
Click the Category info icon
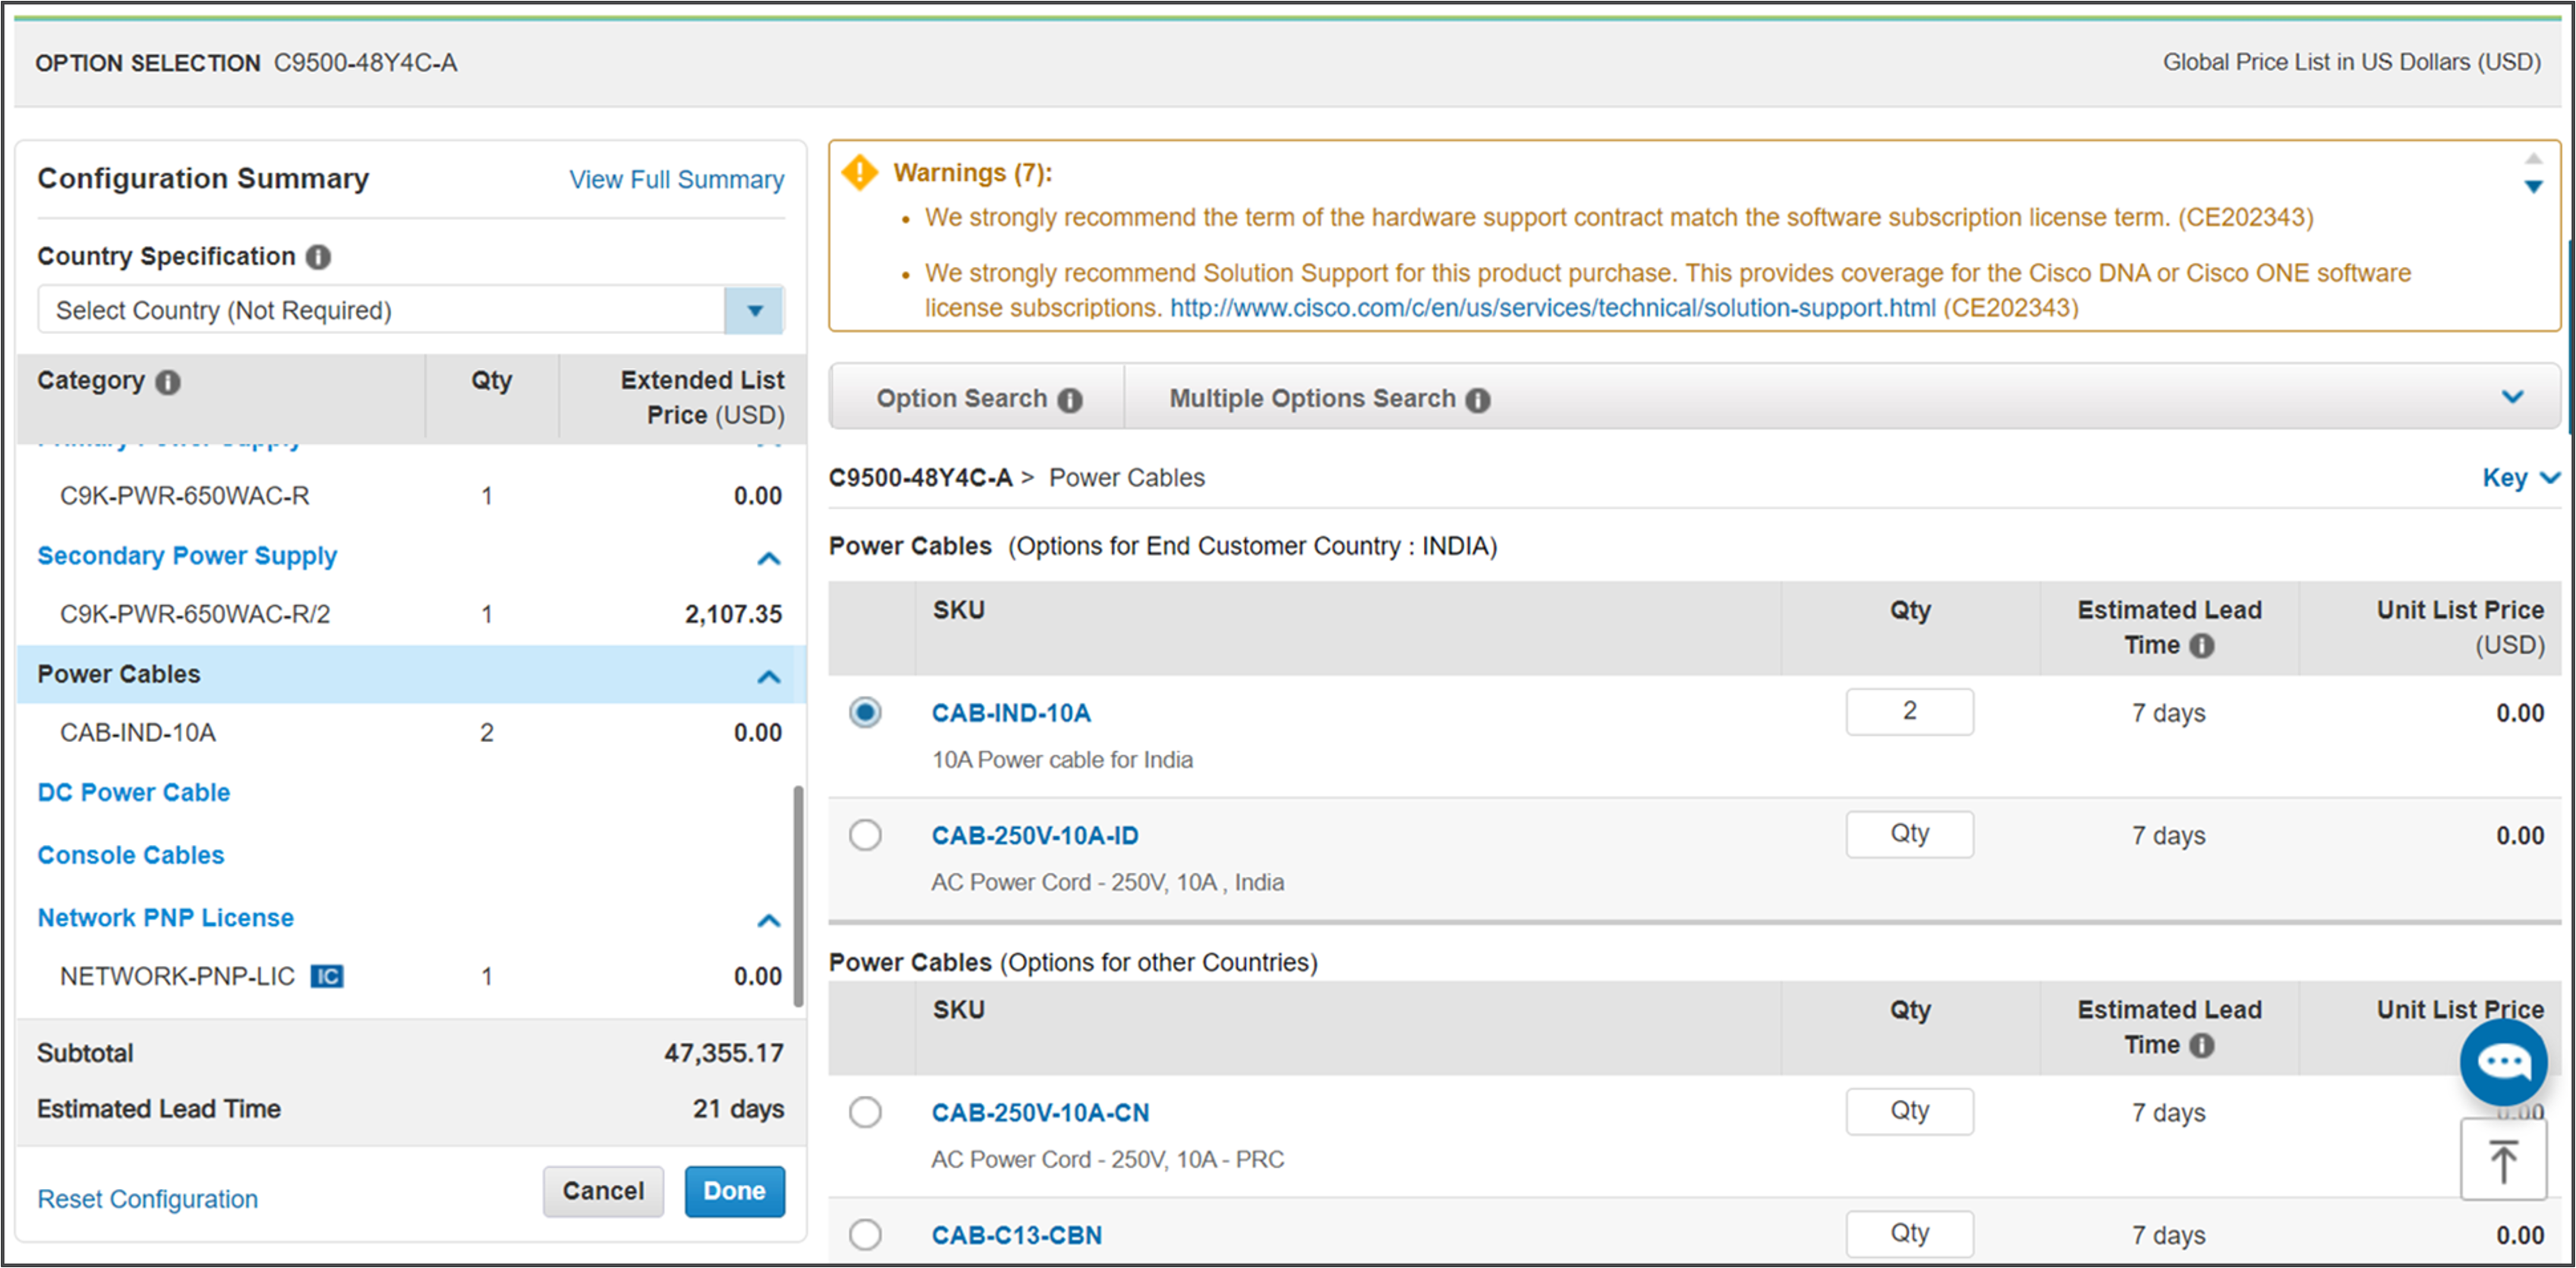tap(168, 382)
